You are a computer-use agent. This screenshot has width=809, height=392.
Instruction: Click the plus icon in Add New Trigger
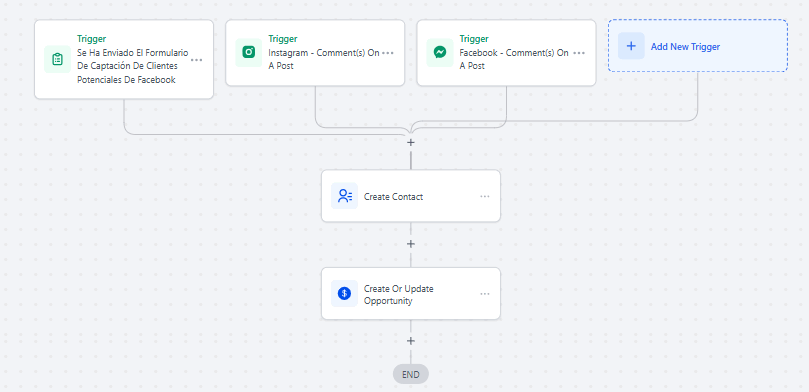coord(631,46)
